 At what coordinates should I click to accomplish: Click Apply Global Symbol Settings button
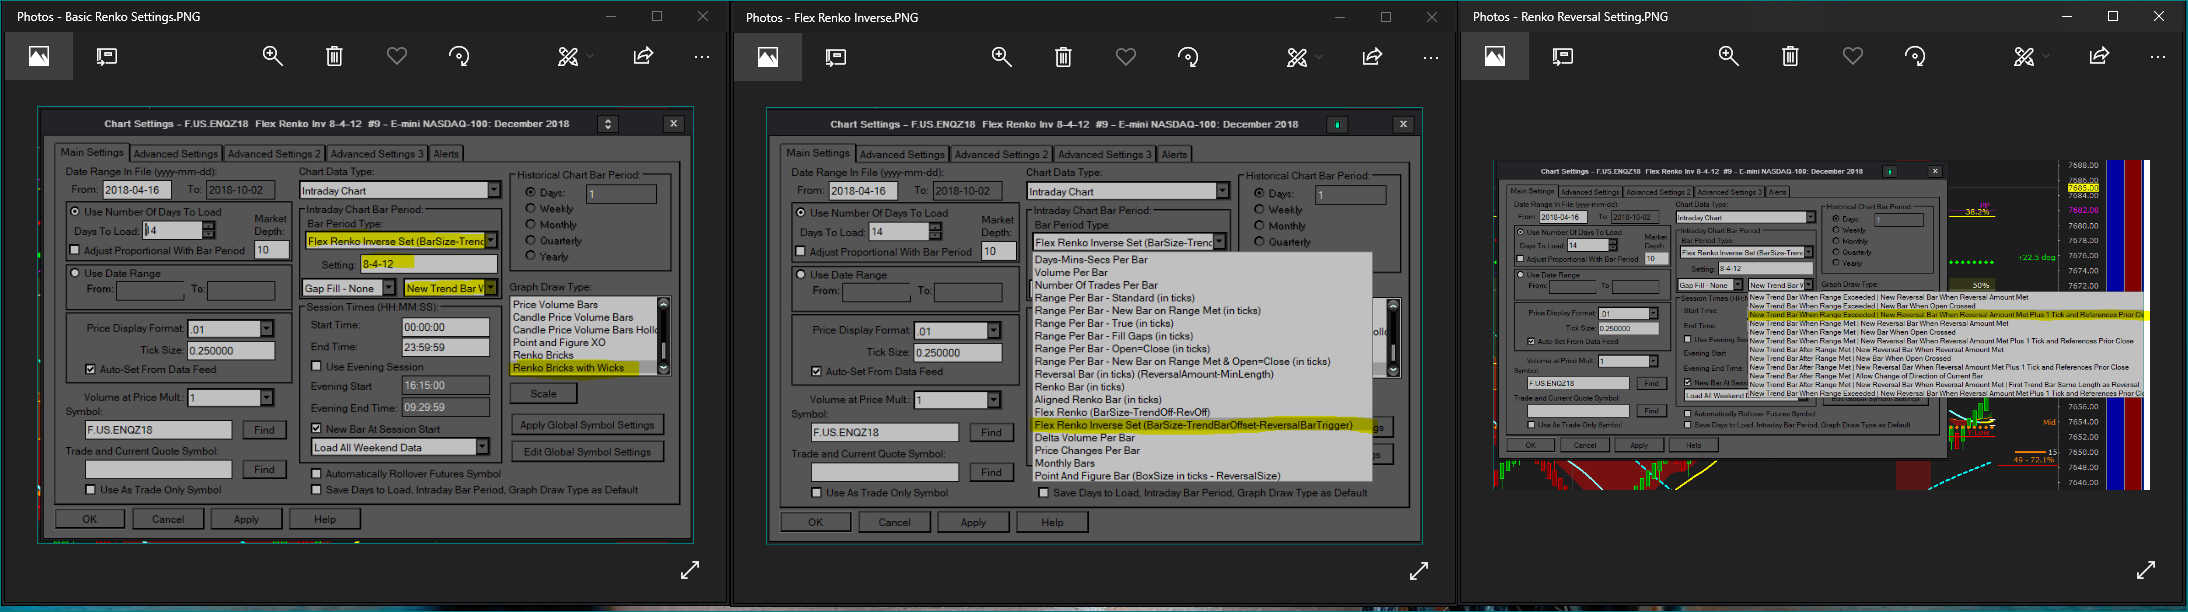pos(586,425)
